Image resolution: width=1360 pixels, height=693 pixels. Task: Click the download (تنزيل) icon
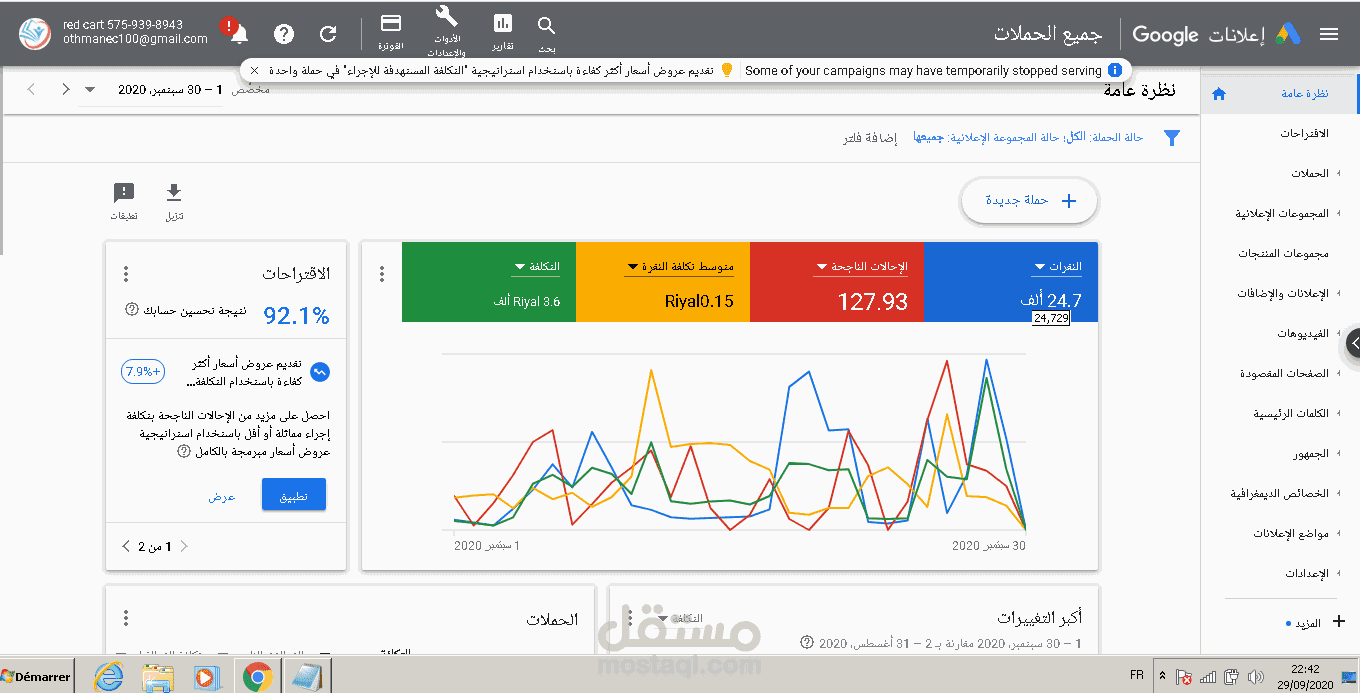(x=174, y=192)
